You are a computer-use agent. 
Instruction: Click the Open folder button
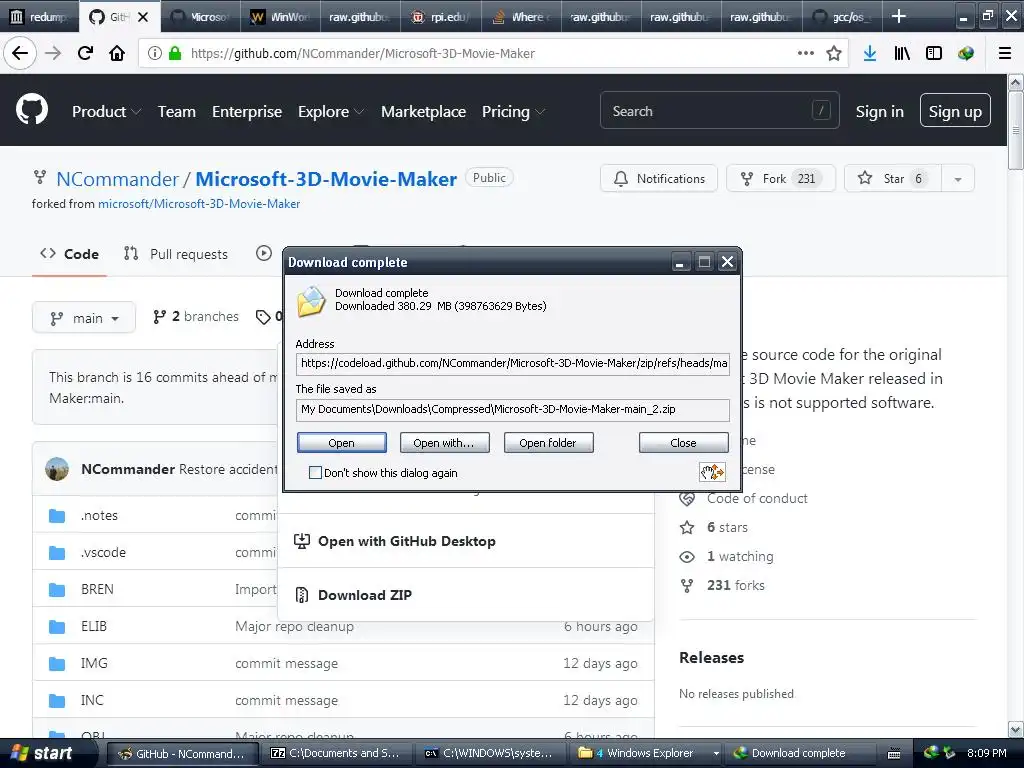548,443
